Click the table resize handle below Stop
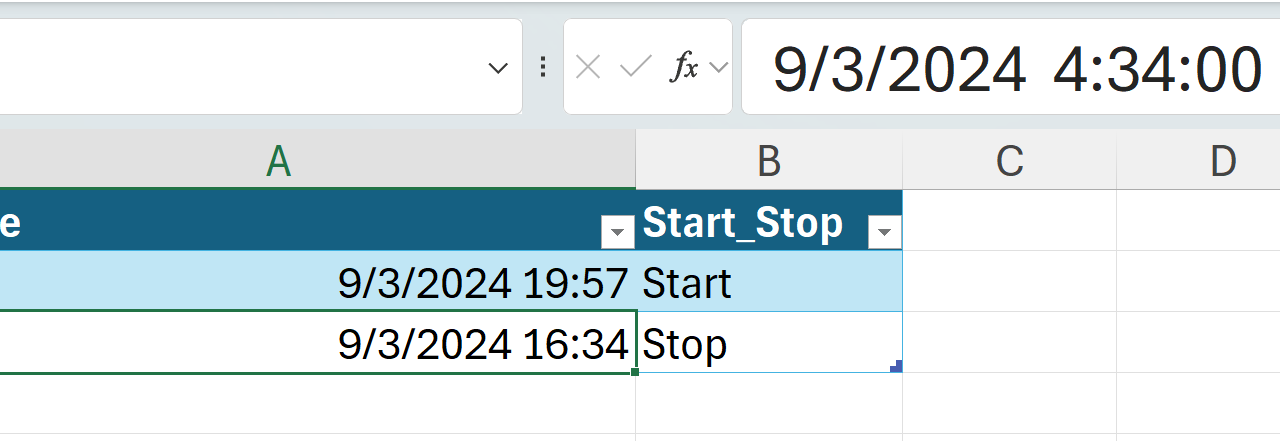 click(896, 367)
